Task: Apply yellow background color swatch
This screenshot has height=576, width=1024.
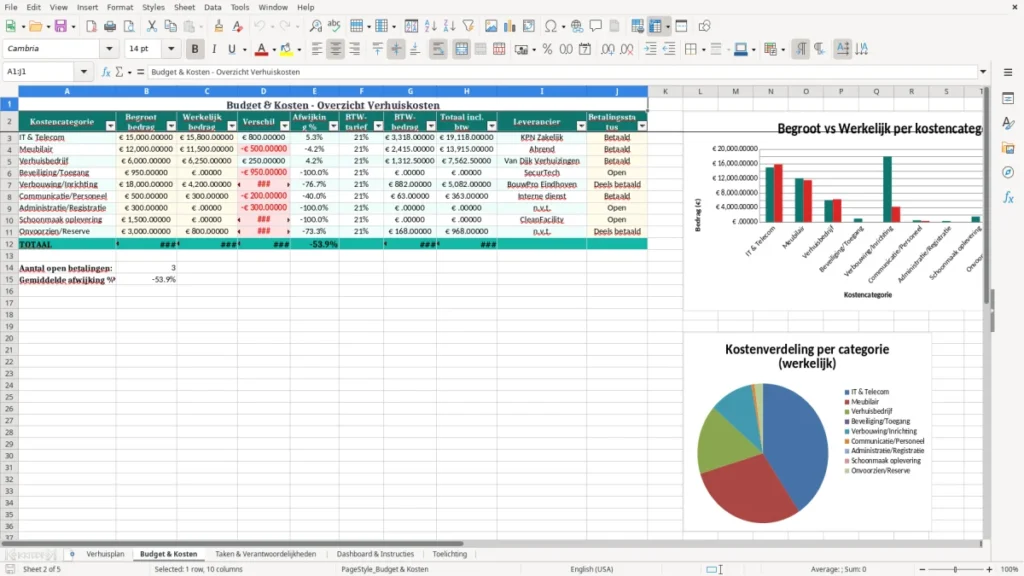Action: (x=286, y=49)
